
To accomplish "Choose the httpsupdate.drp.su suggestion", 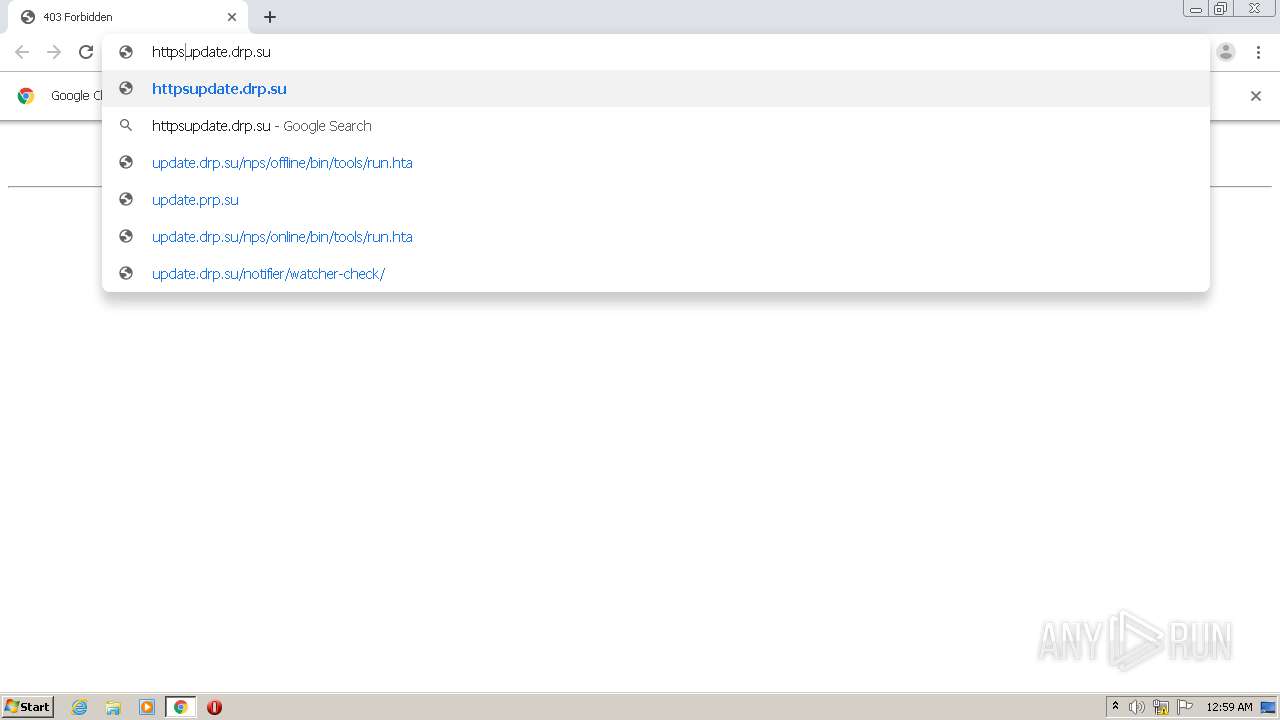I will pyautogui.click(x=656, y=89).
